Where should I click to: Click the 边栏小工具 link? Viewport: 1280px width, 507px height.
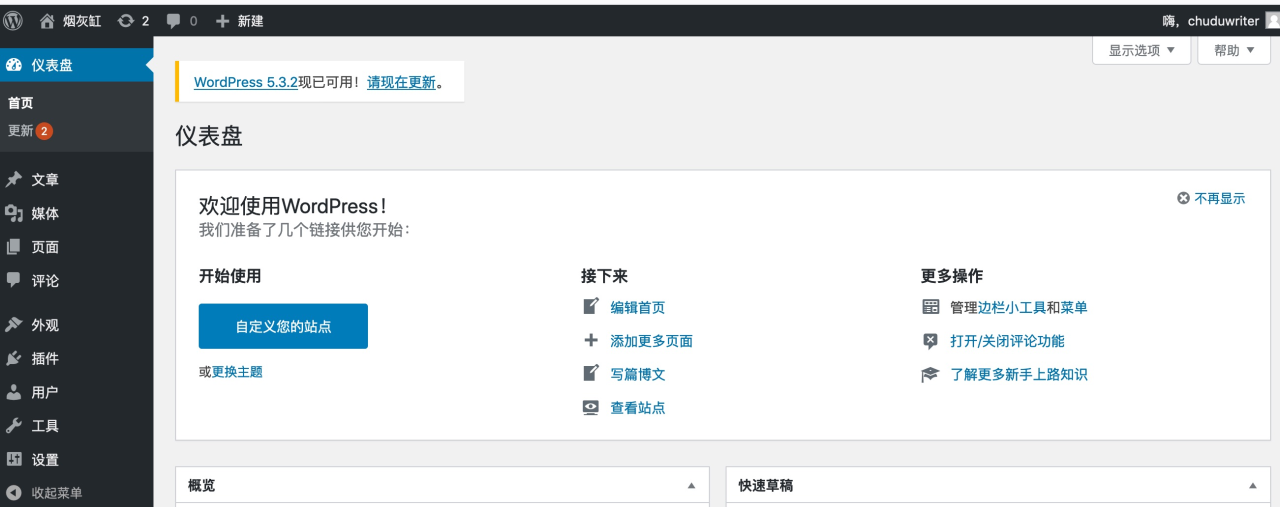(1012, 308)
